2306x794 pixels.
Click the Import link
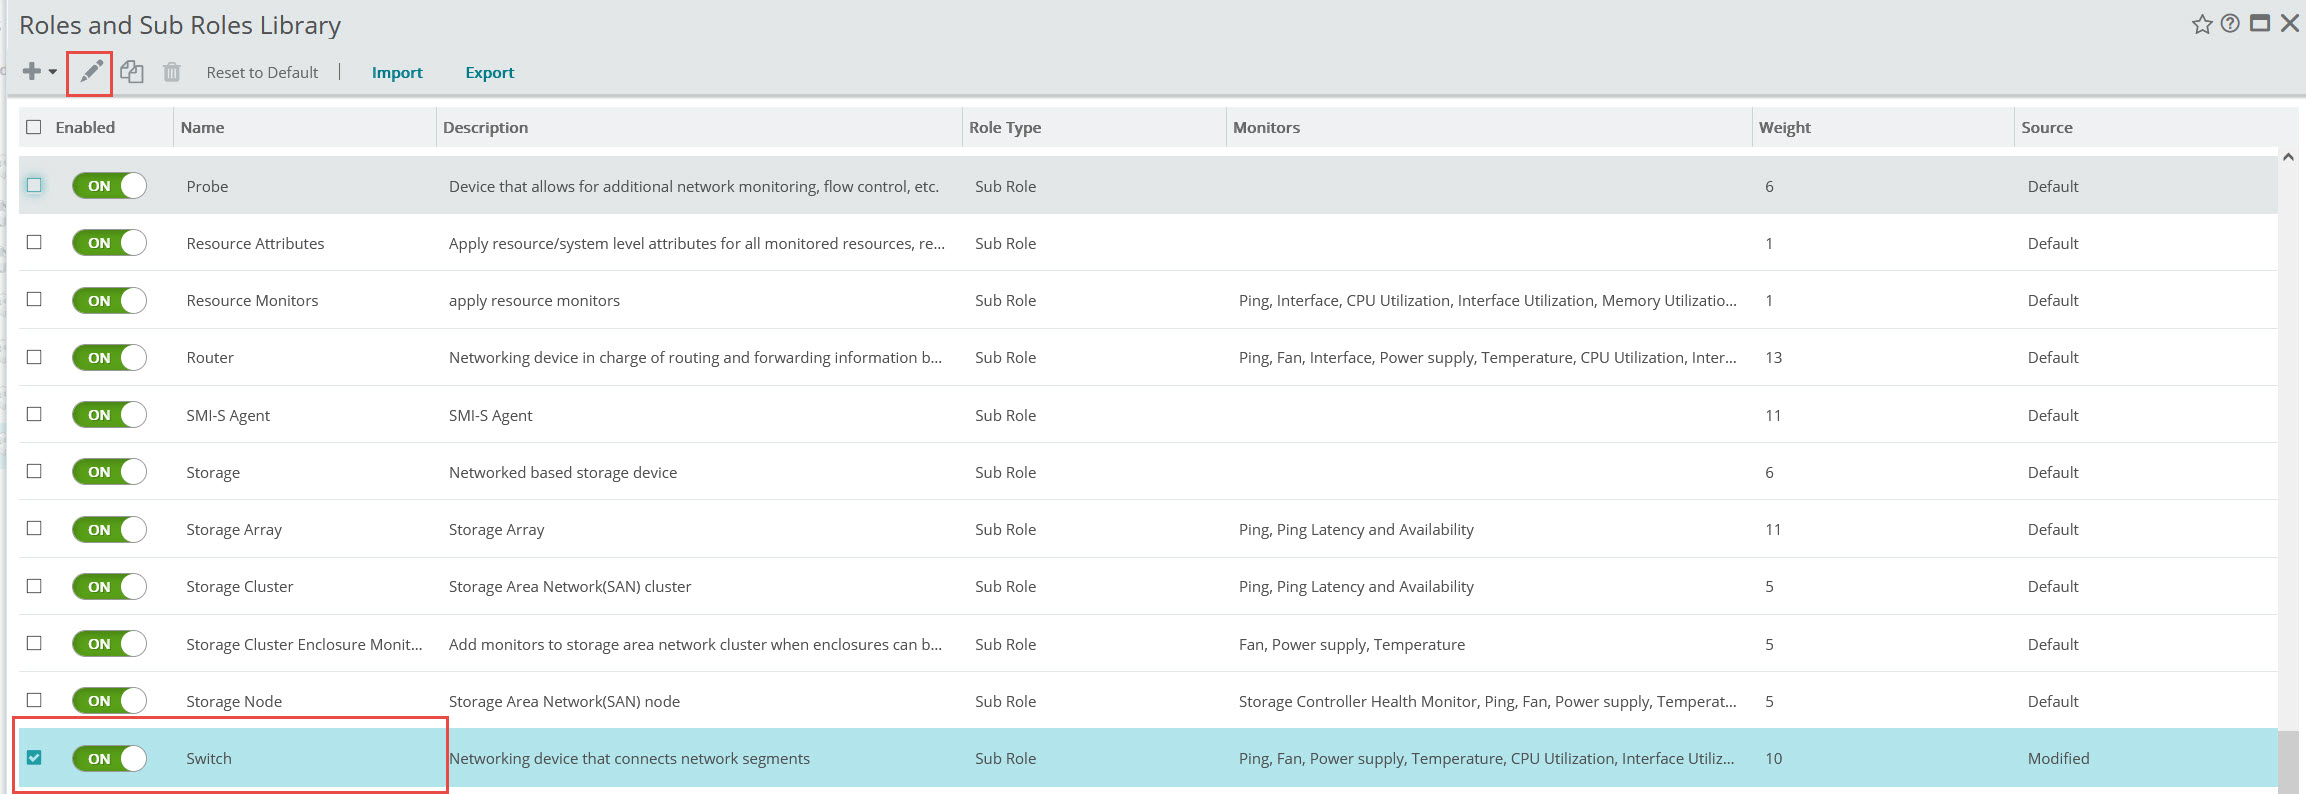coord(397,72)
